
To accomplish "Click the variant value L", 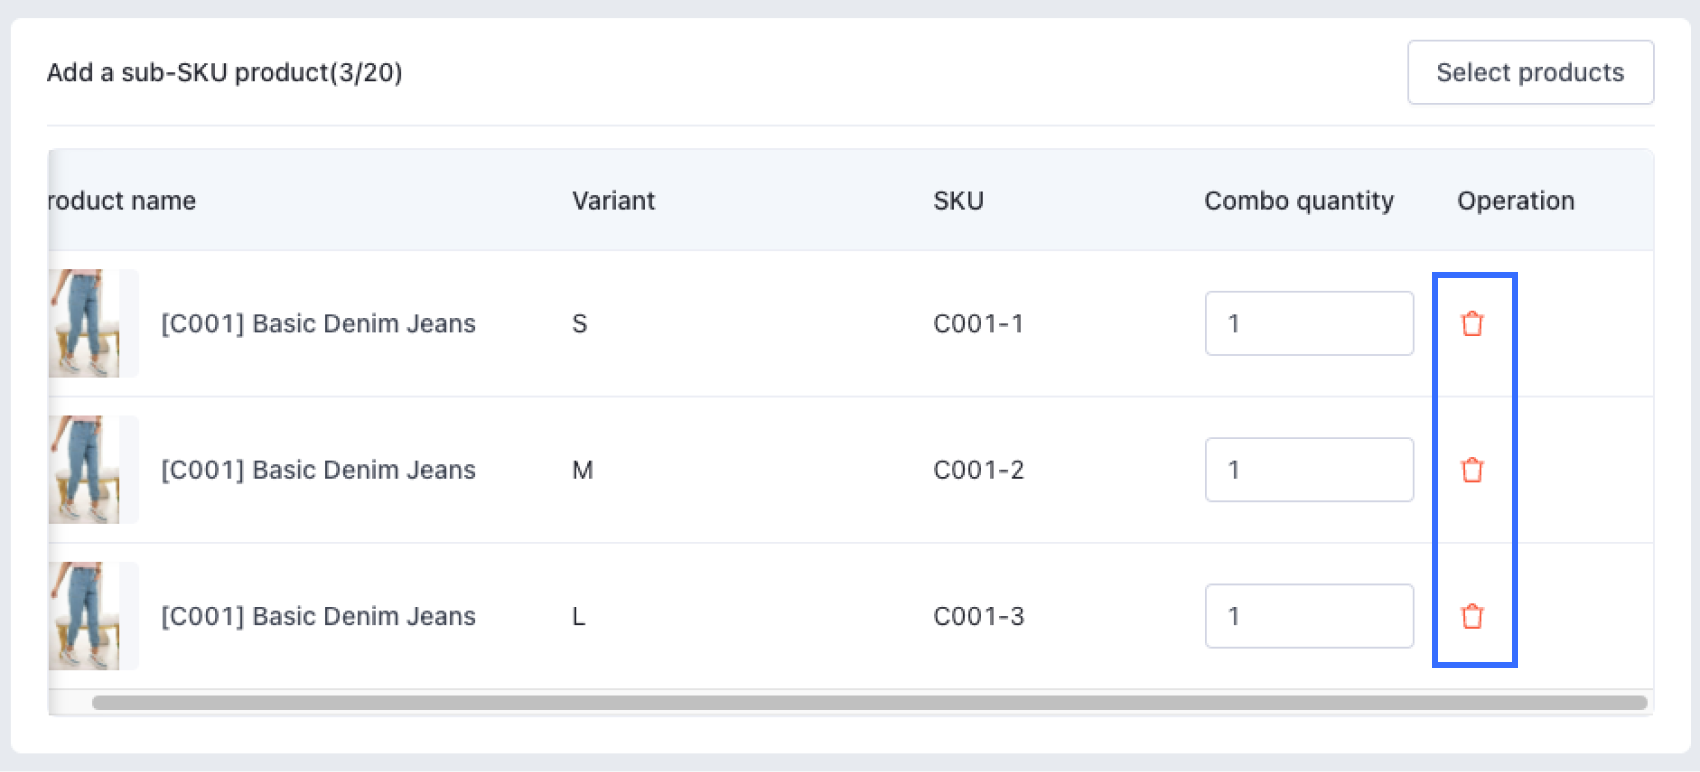I will pyautogui.click(x=579, y=616).
